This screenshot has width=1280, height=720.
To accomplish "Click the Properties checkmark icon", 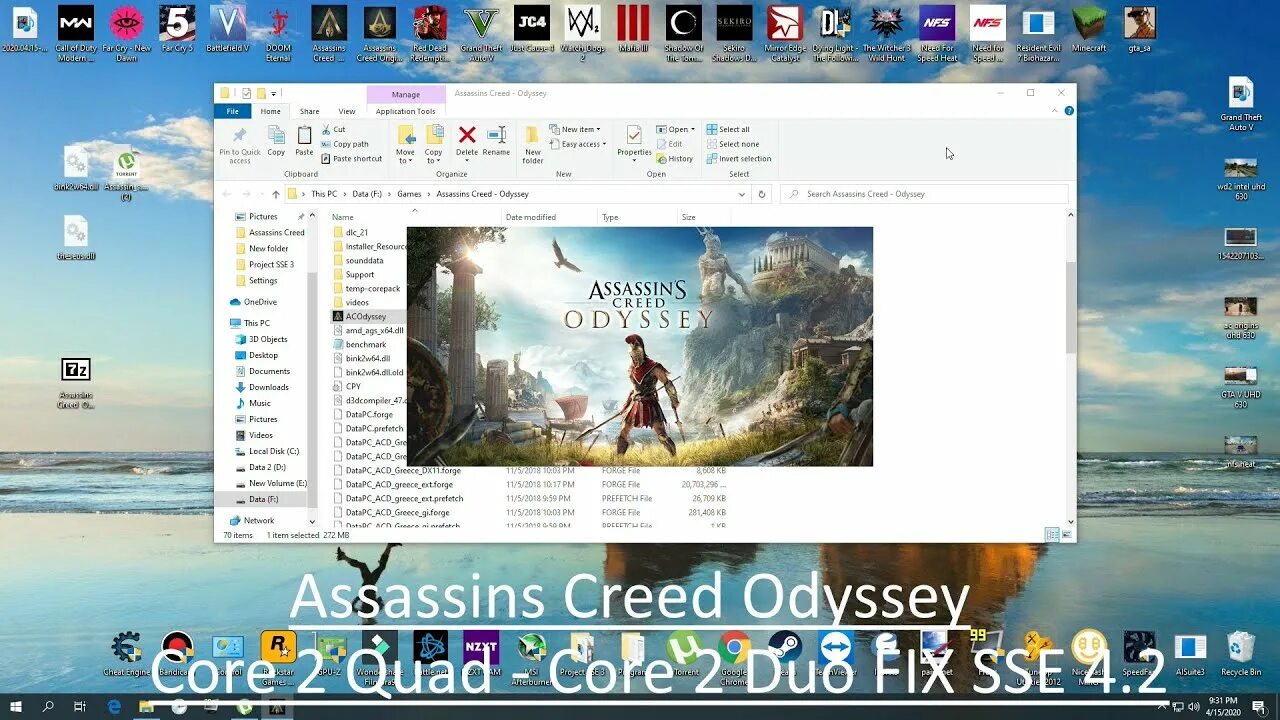I will click(634, 135).
